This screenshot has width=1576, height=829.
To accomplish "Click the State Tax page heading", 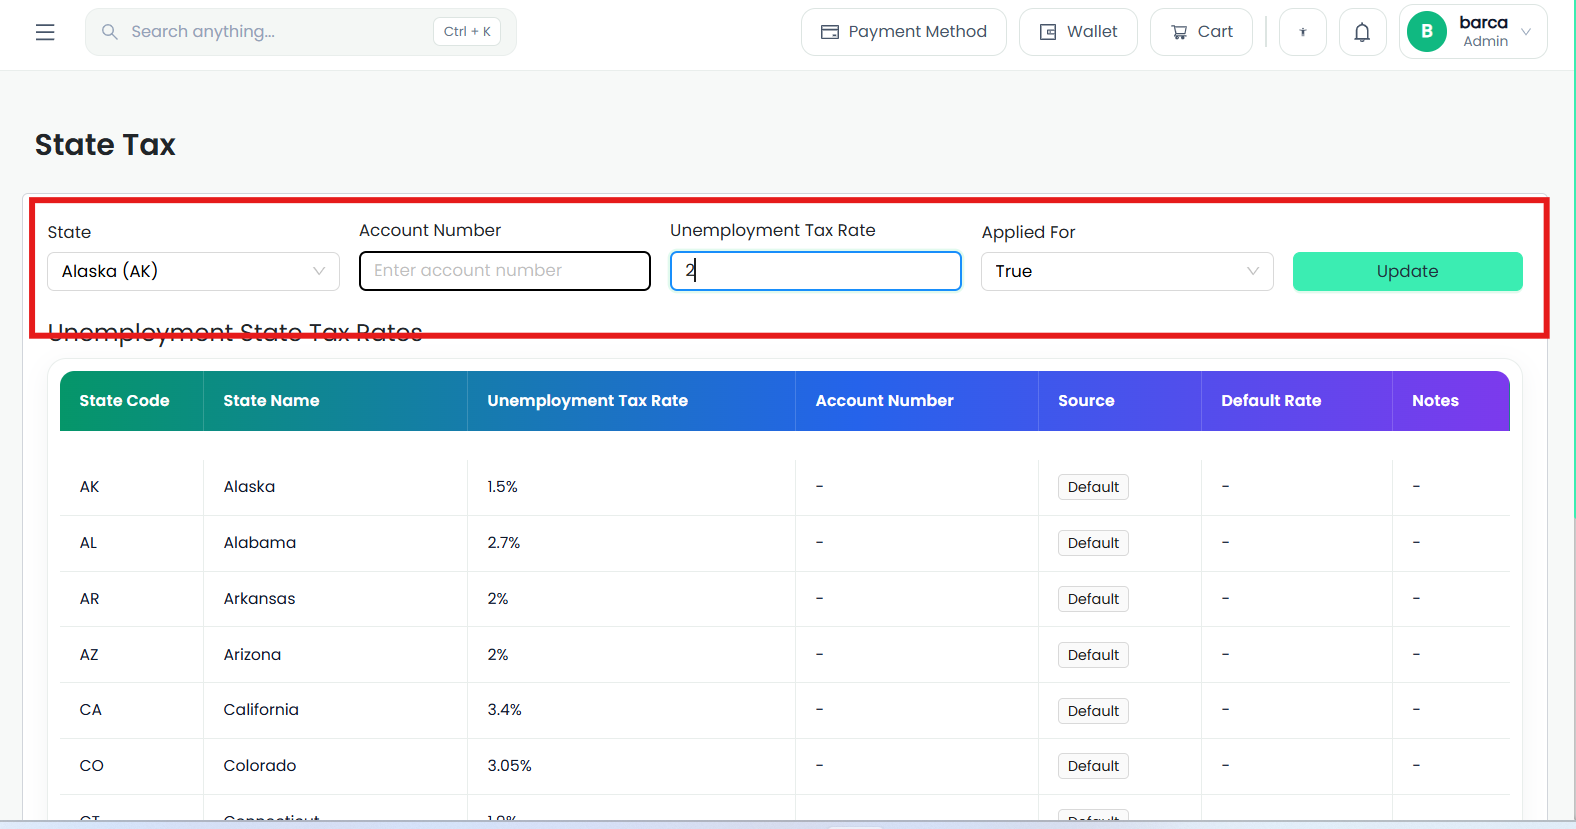I will [x=105, y=145].
